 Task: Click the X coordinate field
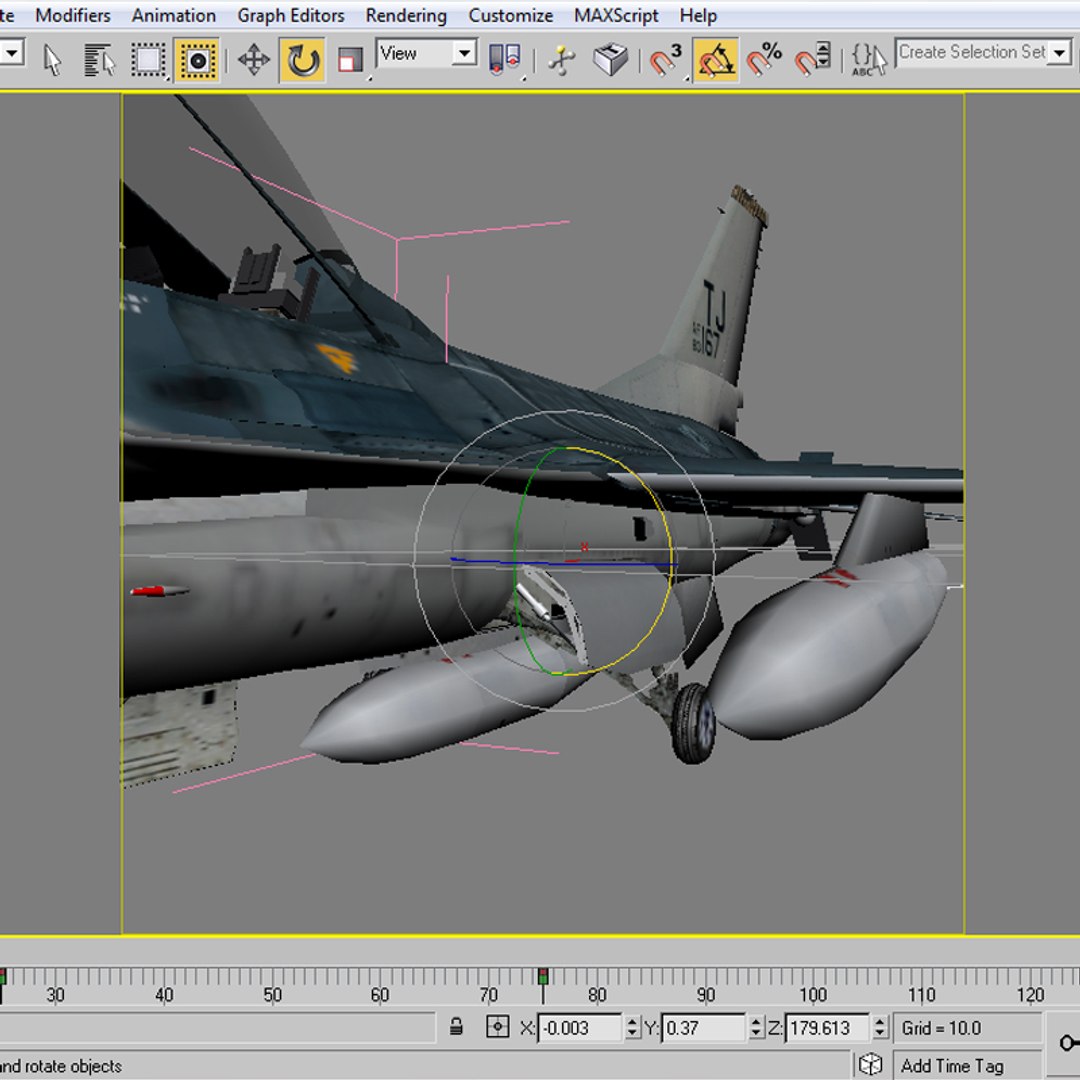point(579,1028)
